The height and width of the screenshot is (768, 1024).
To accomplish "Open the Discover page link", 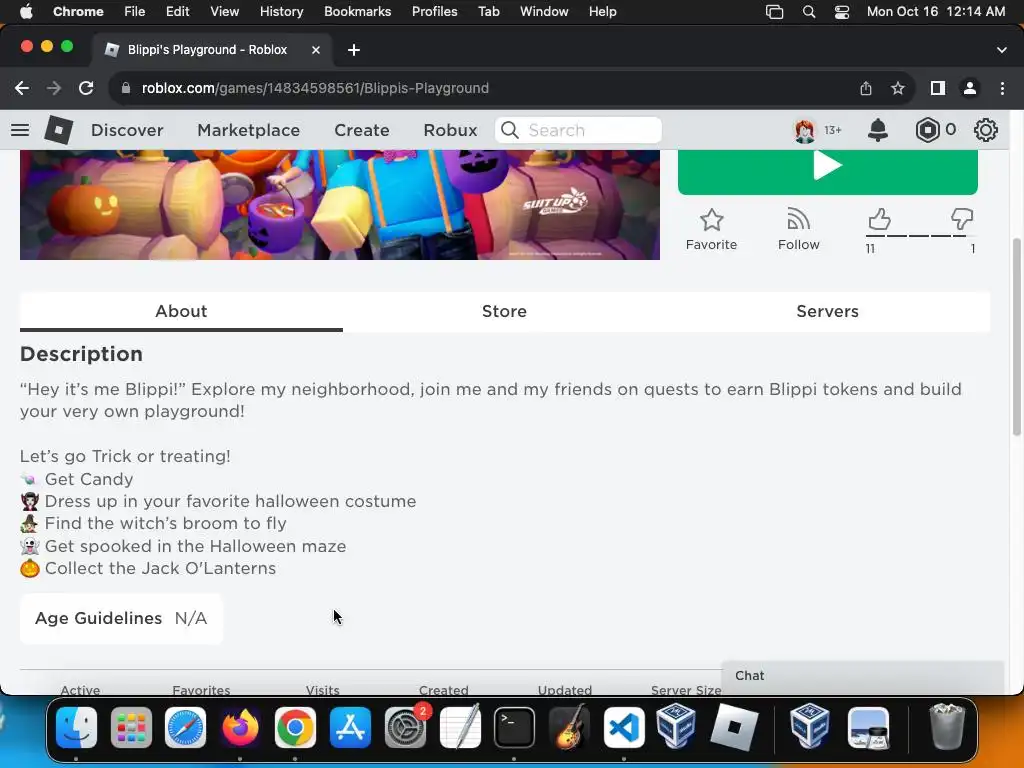I will pyautogui.click(x=127, y=130).
